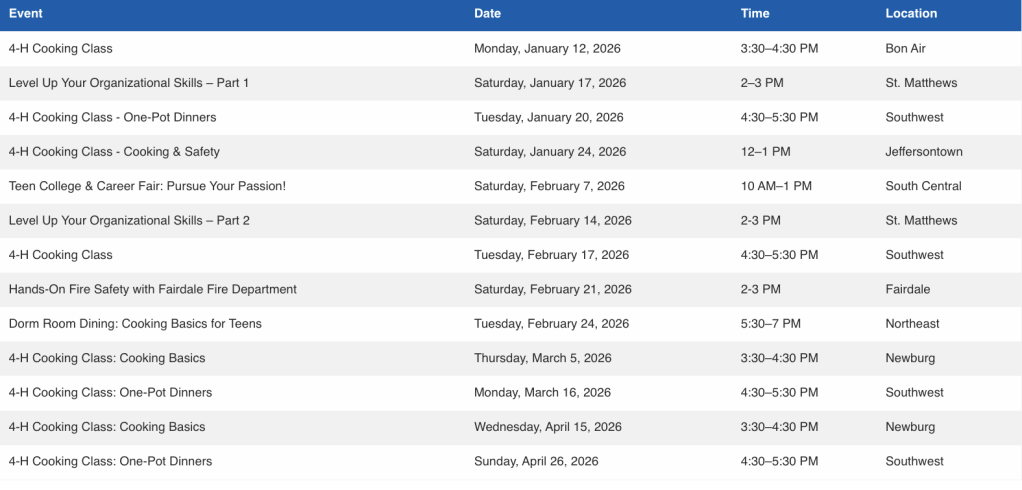Viewport: 1022px width, 490px height.
Task: Select the Thursday, March 5, 2026 date cell
Action: point(542,358)
